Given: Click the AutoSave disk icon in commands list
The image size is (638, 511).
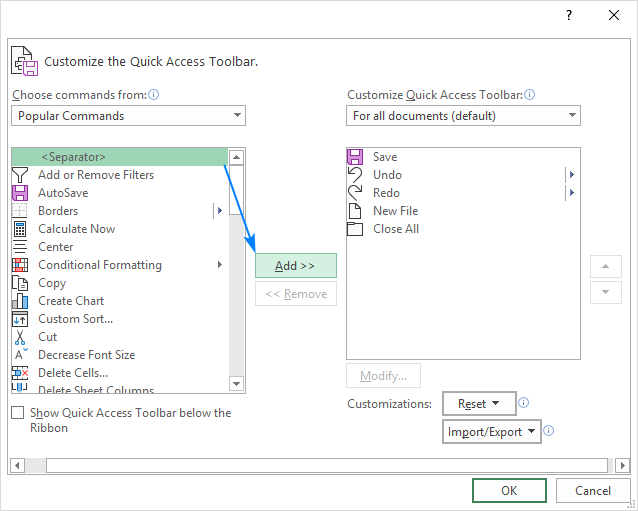Looking at the screenshot, I should [20, 193].
